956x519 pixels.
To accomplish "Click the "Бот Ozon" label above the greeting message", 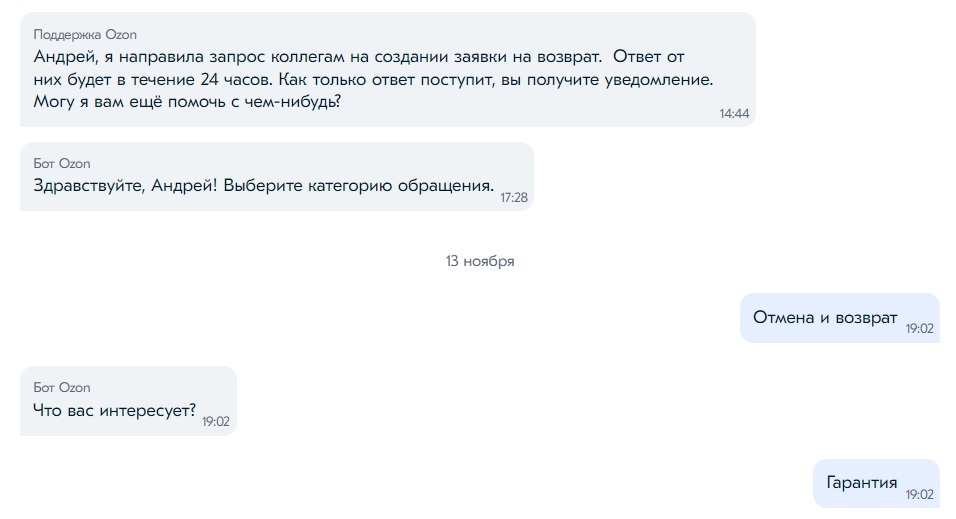I will tap(62, 163).
